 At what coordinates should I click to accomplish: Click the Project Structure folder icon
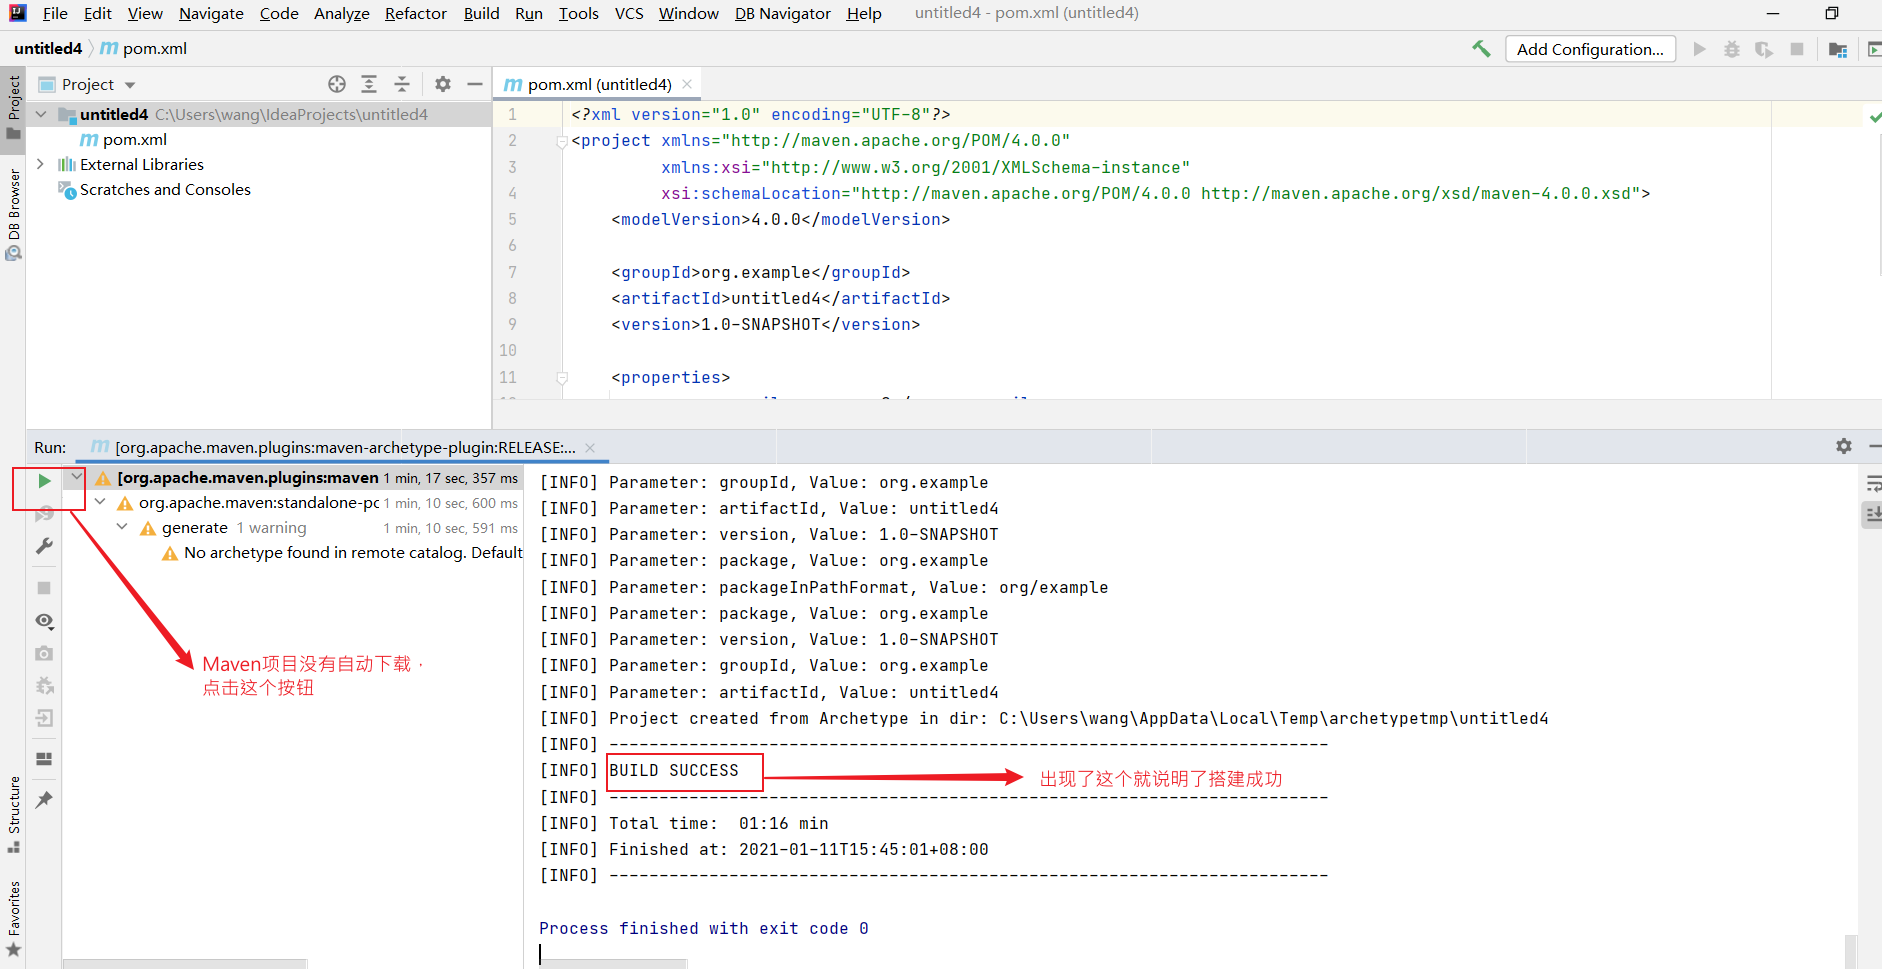1837,49
